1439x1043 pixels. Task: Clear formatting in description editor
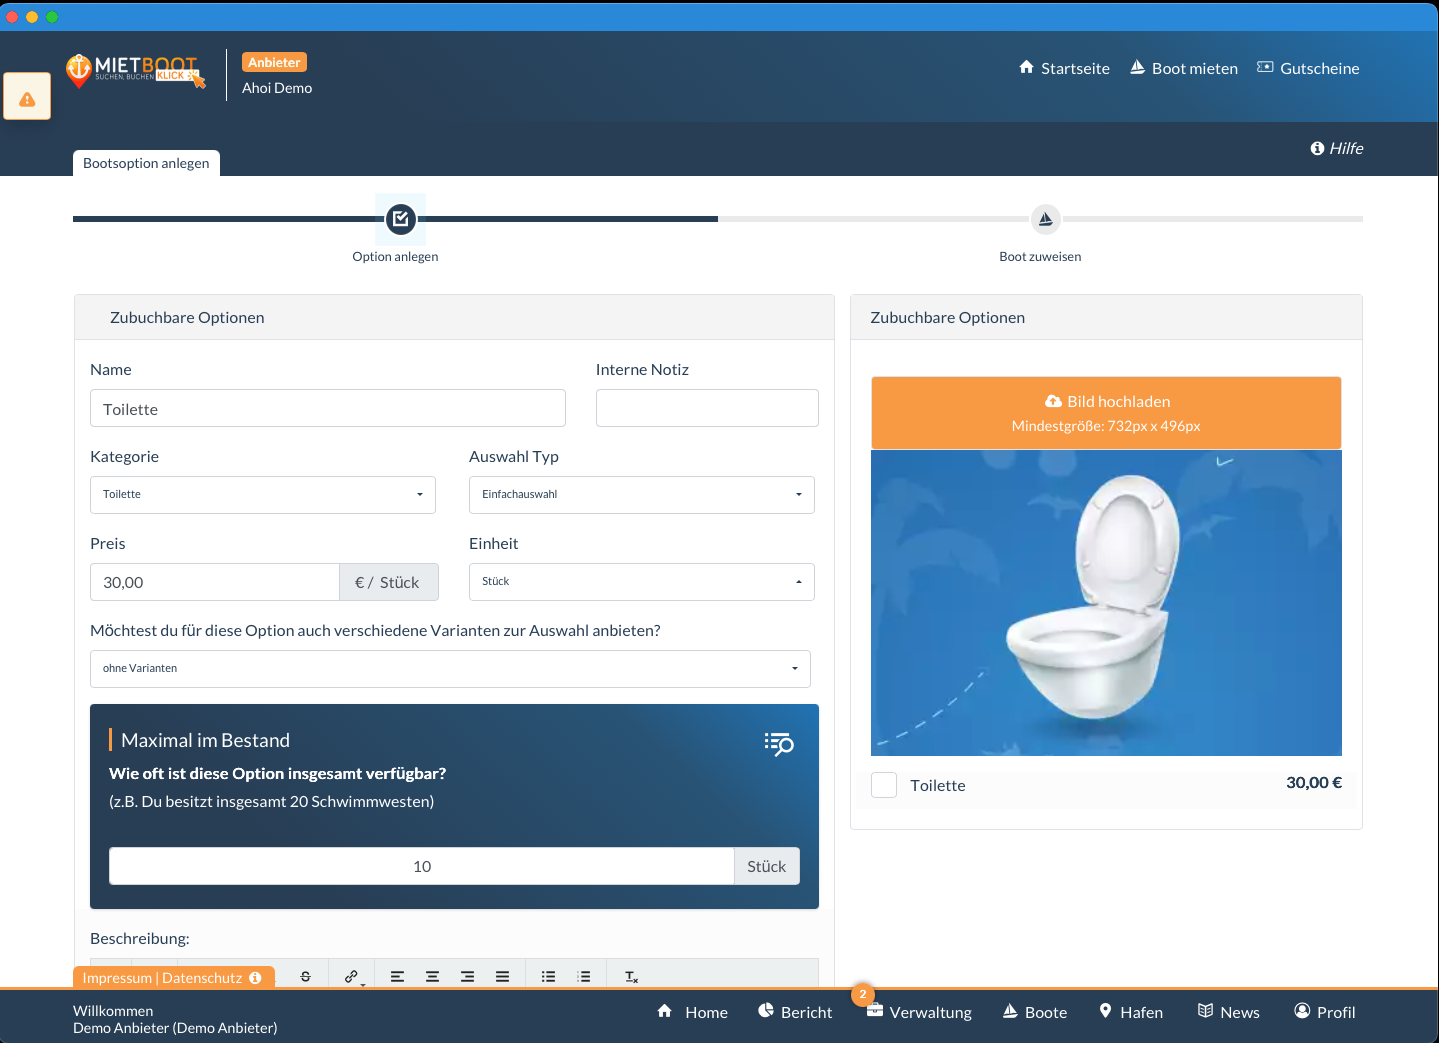point(631,976)
